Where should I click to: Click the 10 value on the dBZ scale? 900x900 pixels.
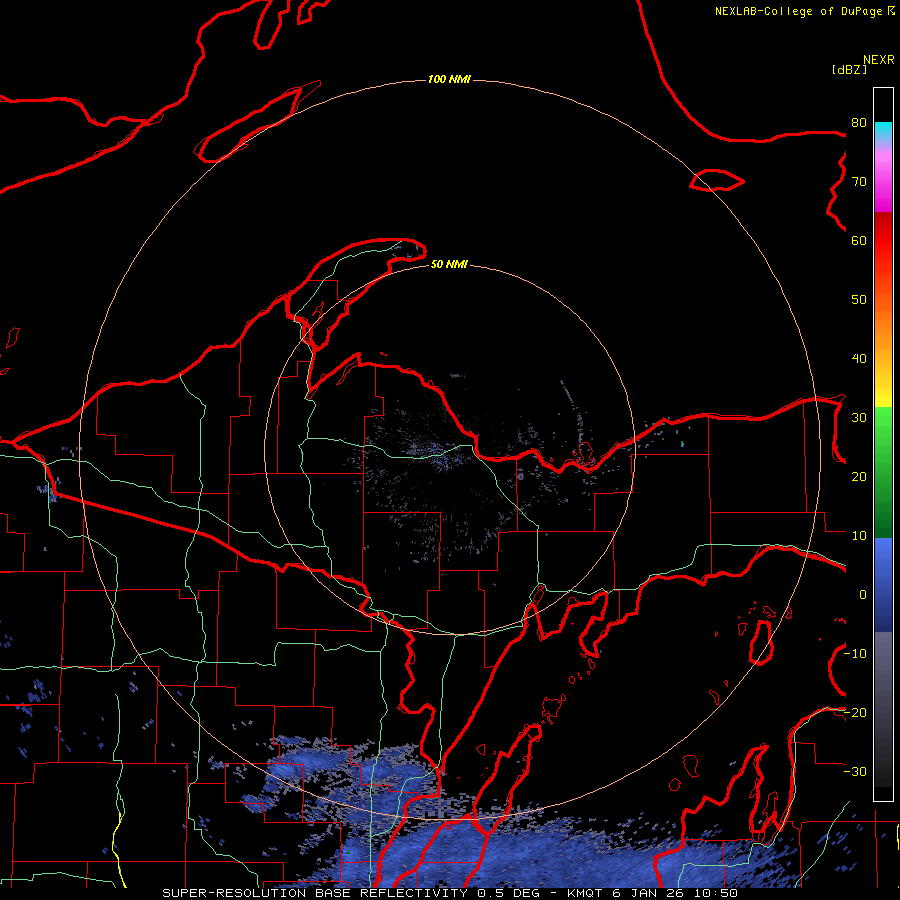tap(859, 536)
